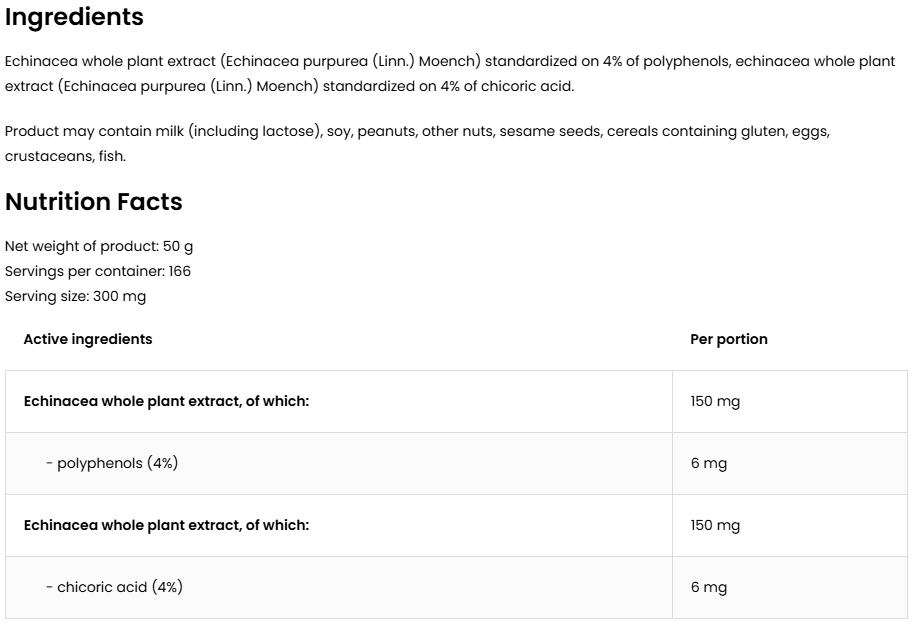Click 'Servings per container: 166' line
This screenshot has height=627, width=912.
coord(98,271)
